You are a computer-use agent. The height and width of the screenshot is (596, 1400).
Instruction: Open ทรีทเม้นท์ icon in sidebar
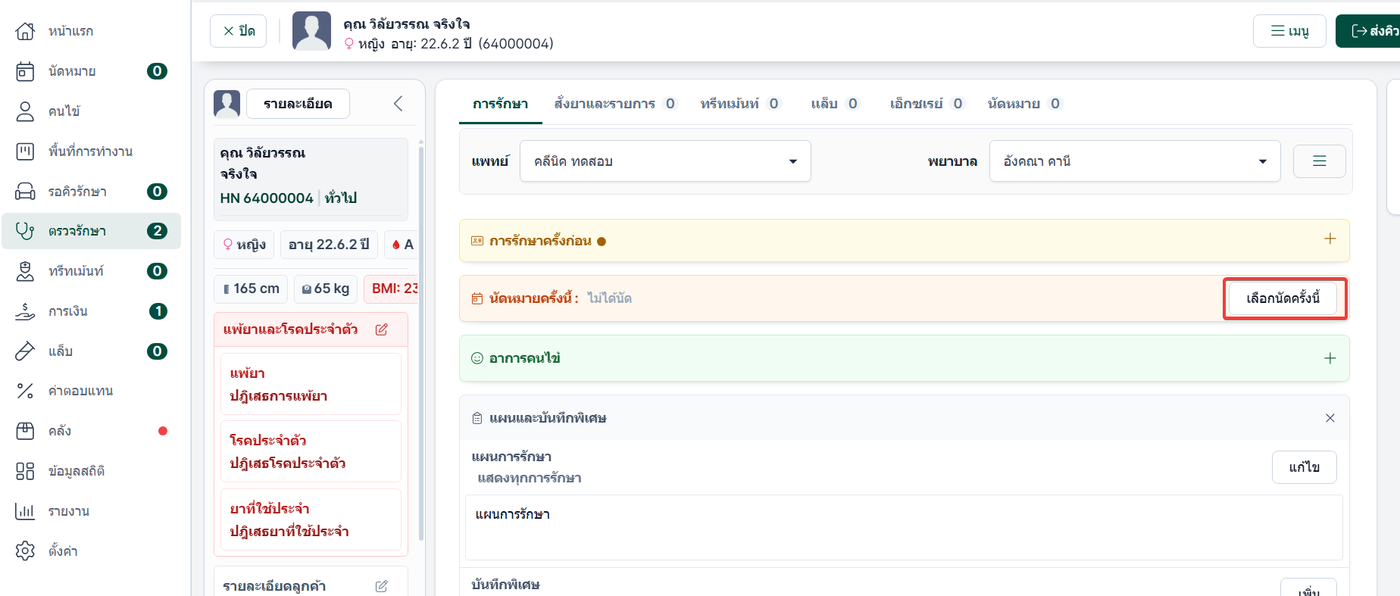26,271
